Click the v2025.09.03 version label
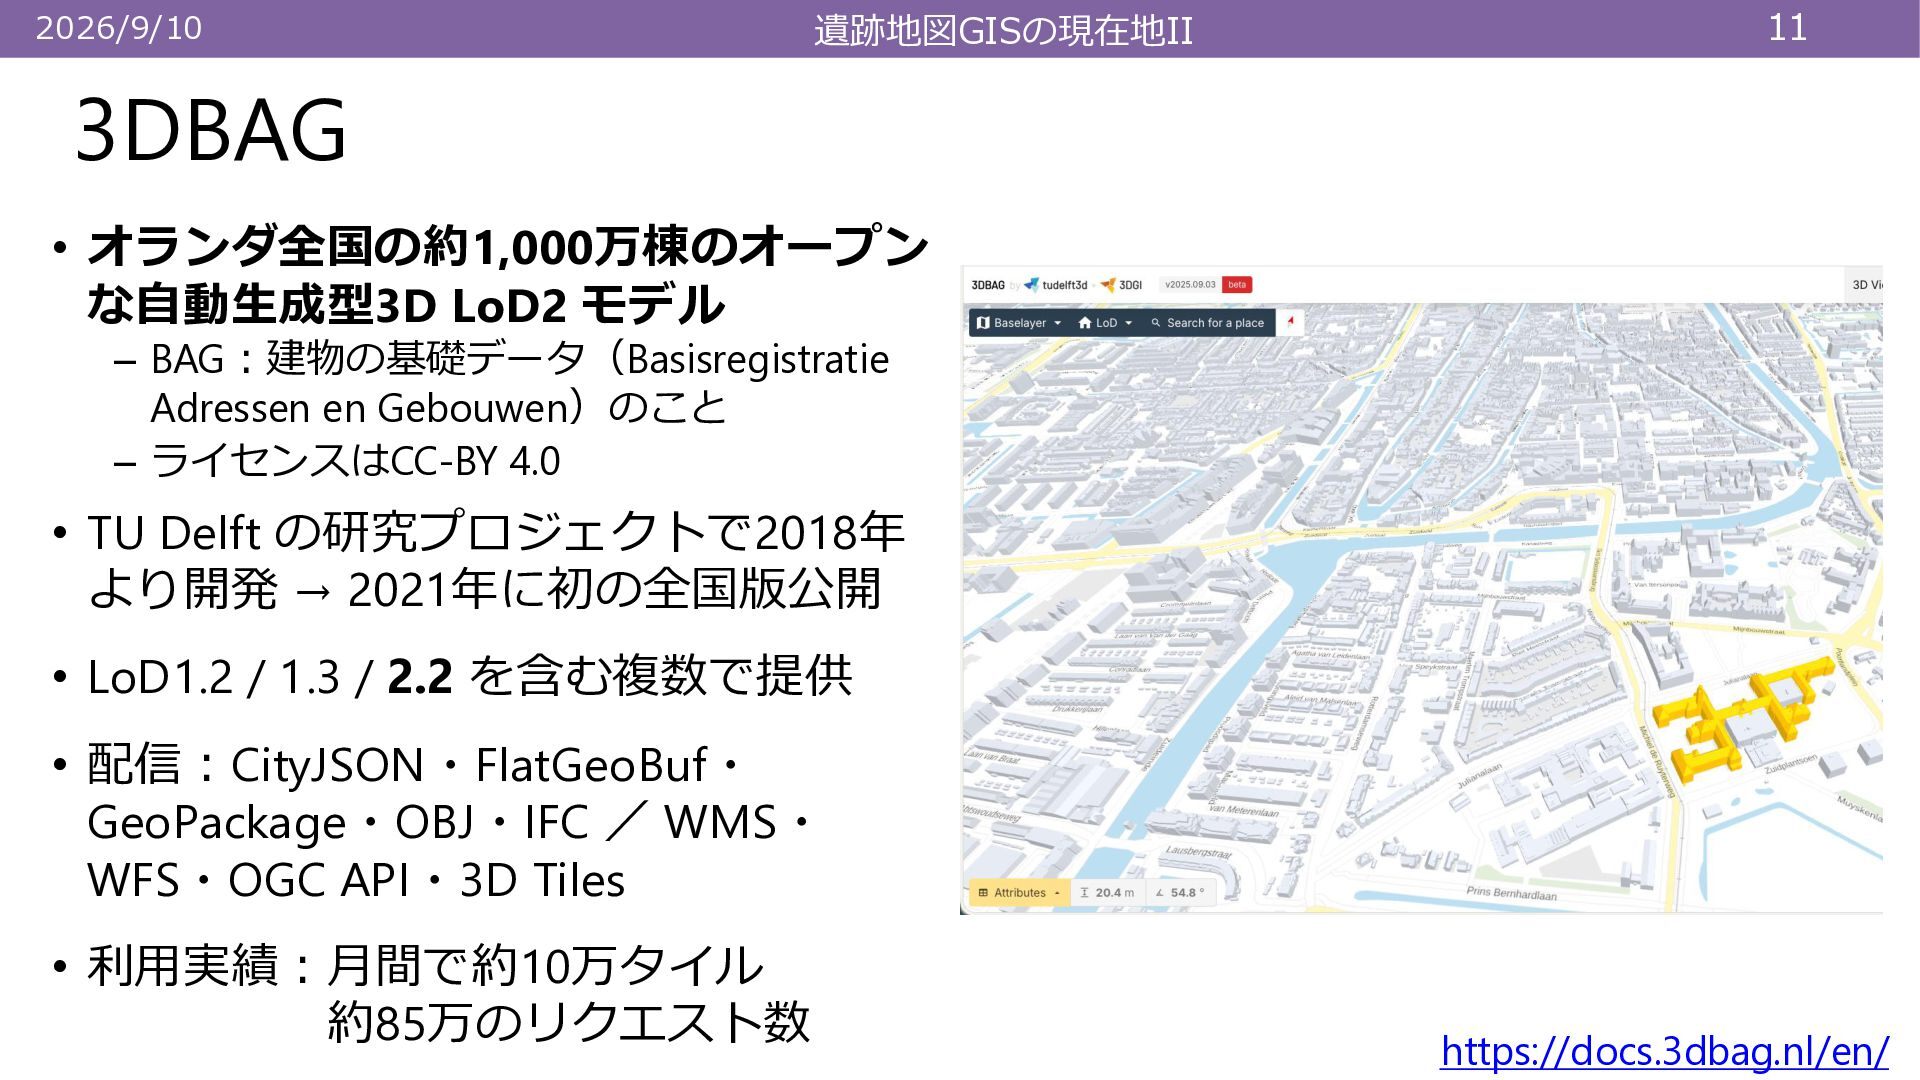Screen dimensions: 1920x1080 click(1190, 285)
